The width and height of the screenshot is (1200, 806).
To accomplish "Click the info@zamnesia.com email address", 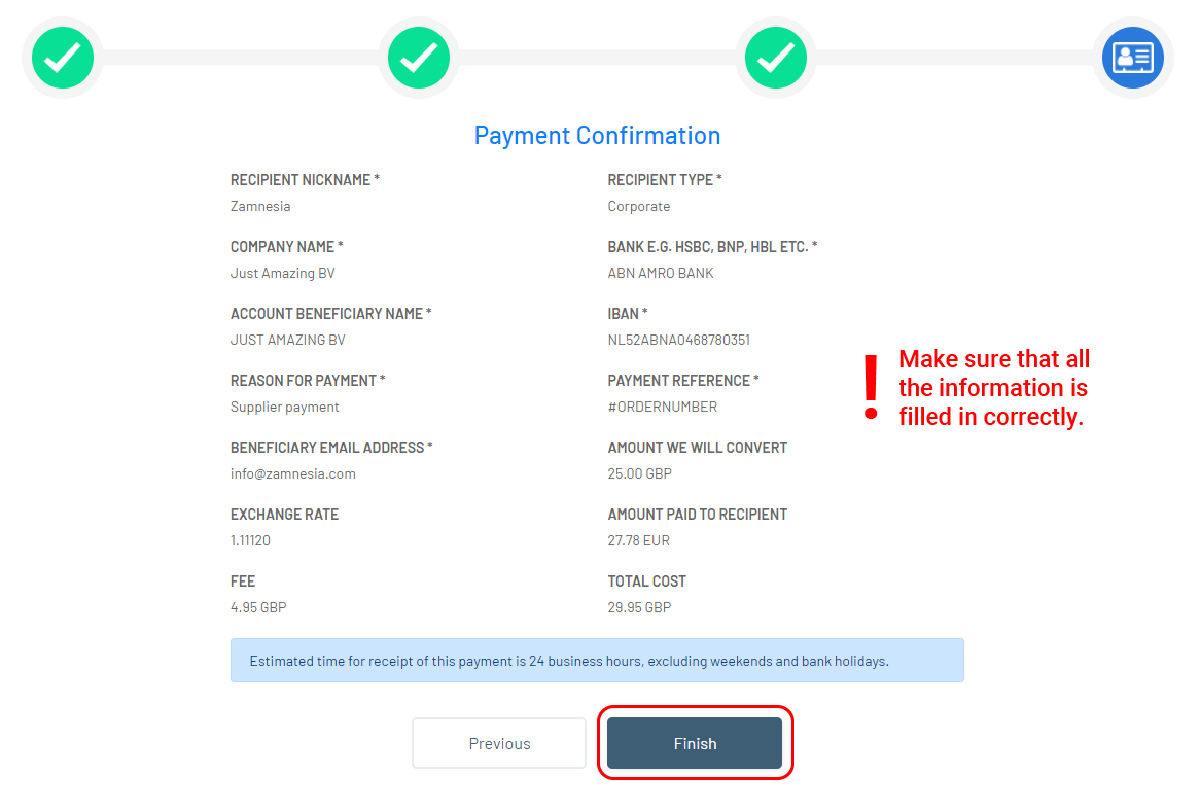I will (x=293, y=474).
